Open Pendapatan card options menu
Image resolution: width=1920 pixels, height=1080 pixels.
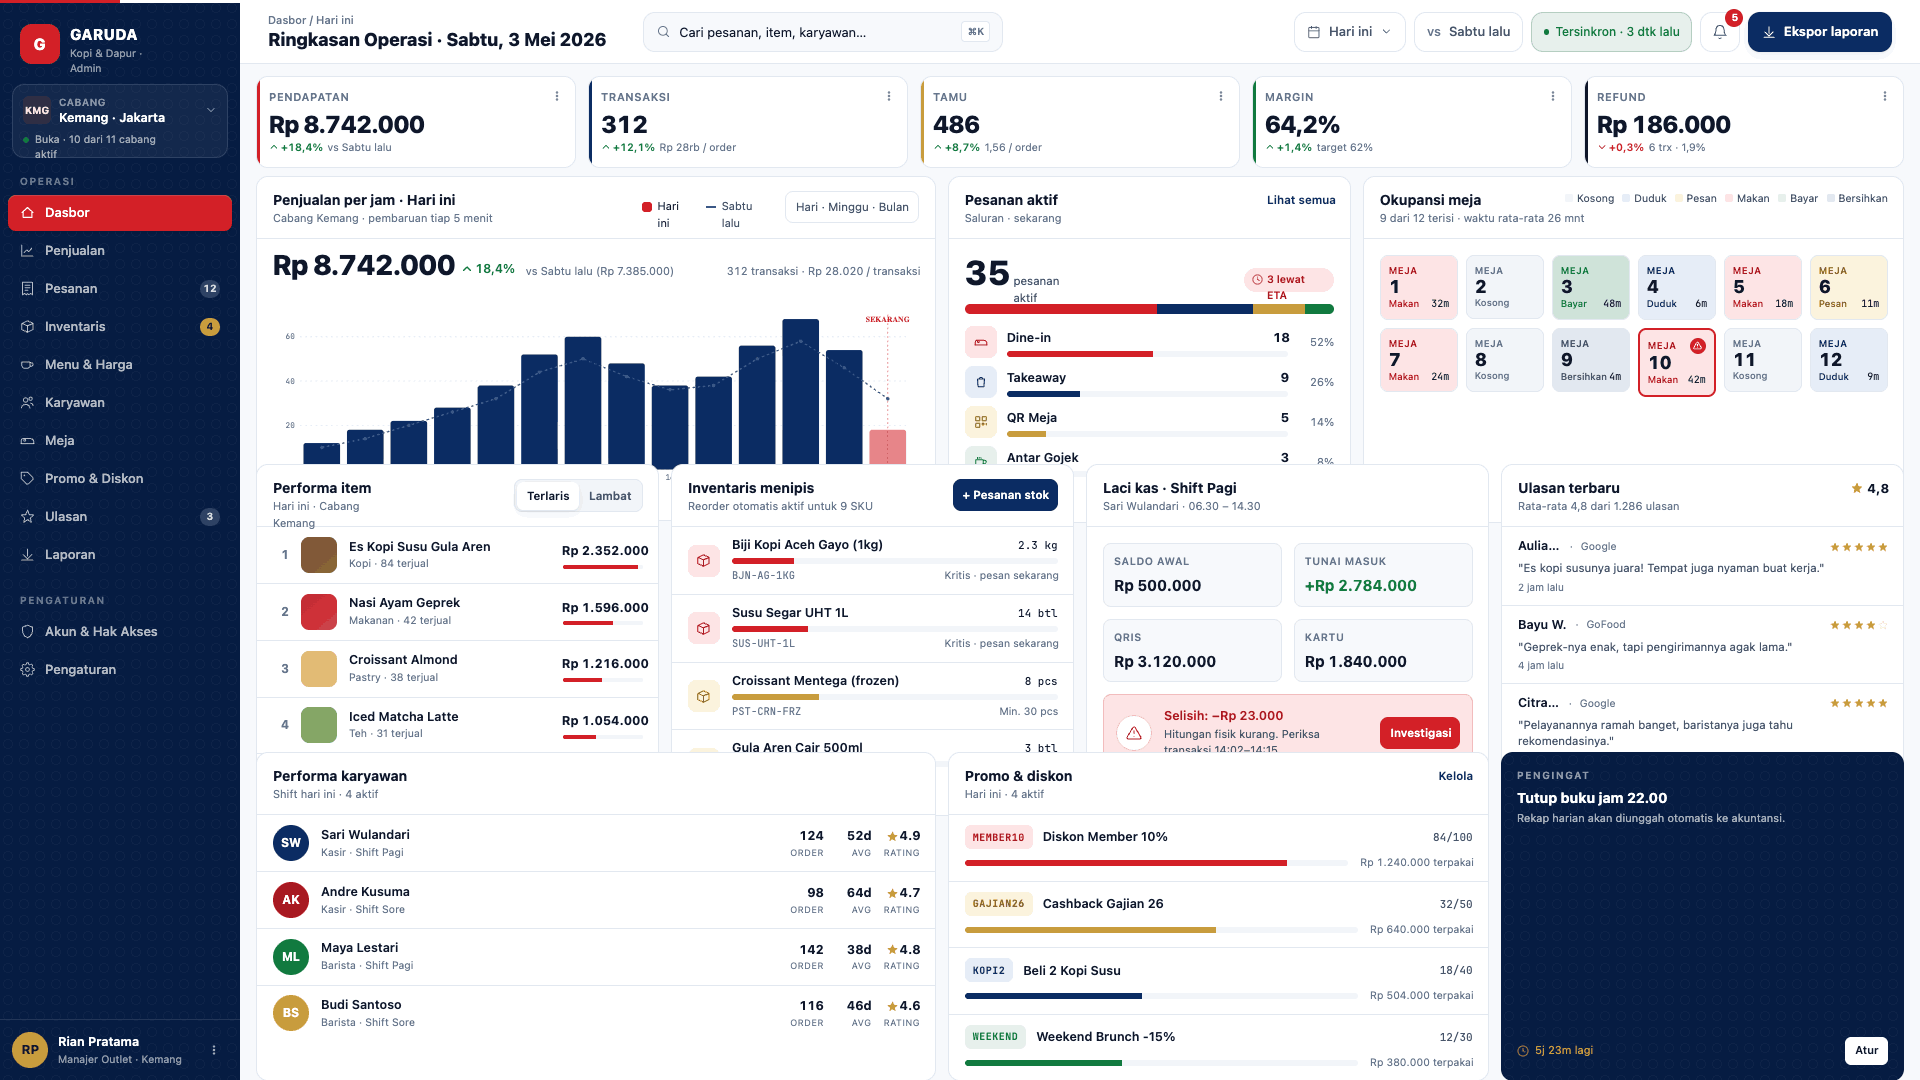(x=557, y=97)
